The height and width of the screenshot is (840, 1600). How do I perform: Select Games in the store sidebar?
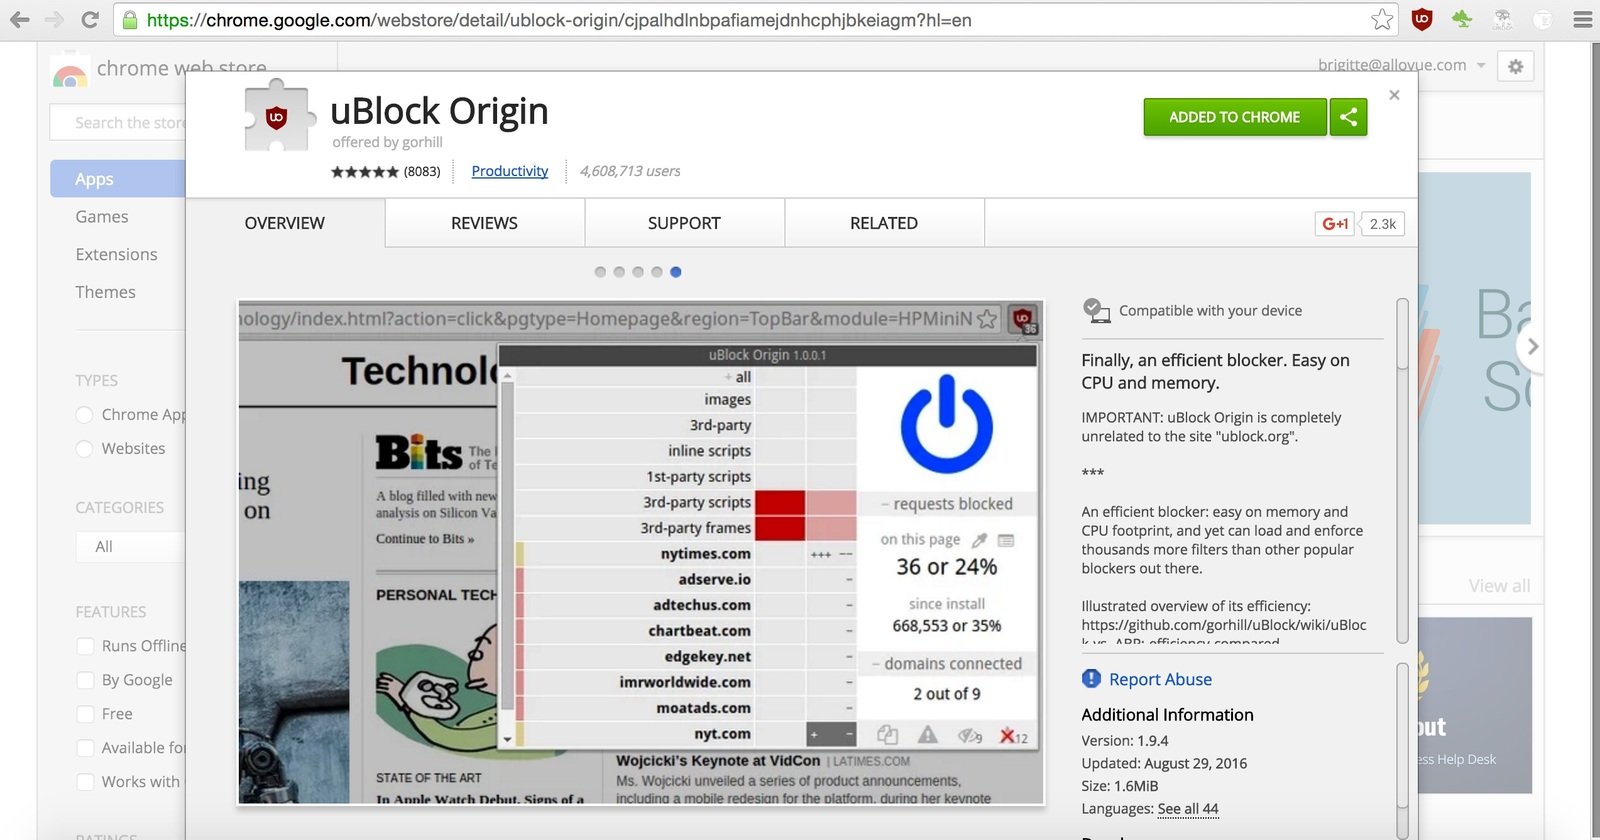(x=102, y=217)
